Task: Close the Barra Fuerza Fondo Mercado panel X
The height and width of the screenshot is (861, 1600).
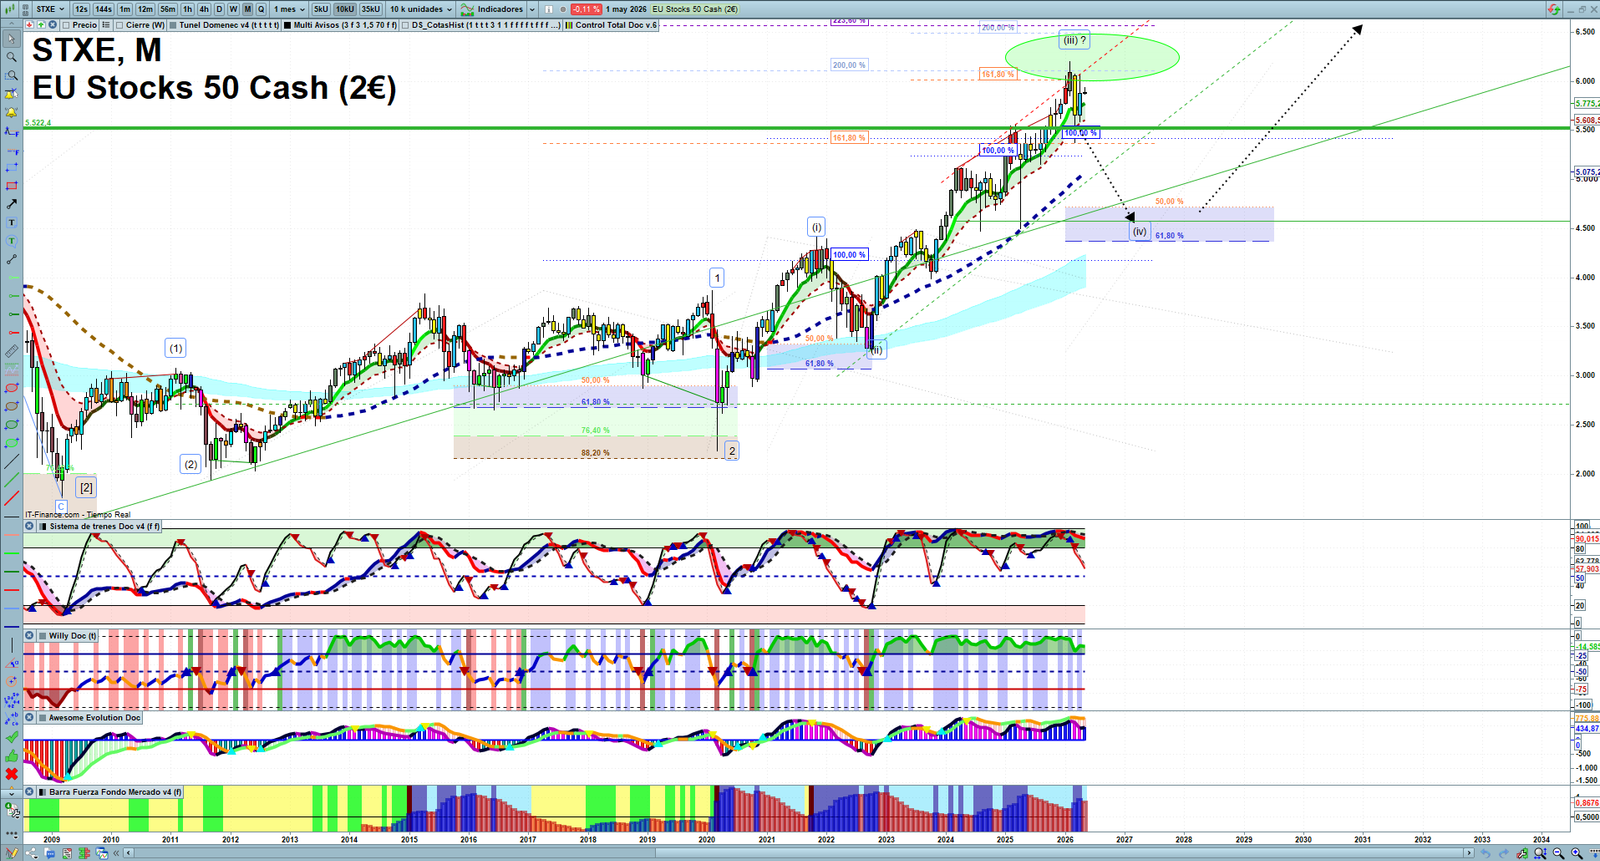Action: pyautogui.click(x=30, y=792)
